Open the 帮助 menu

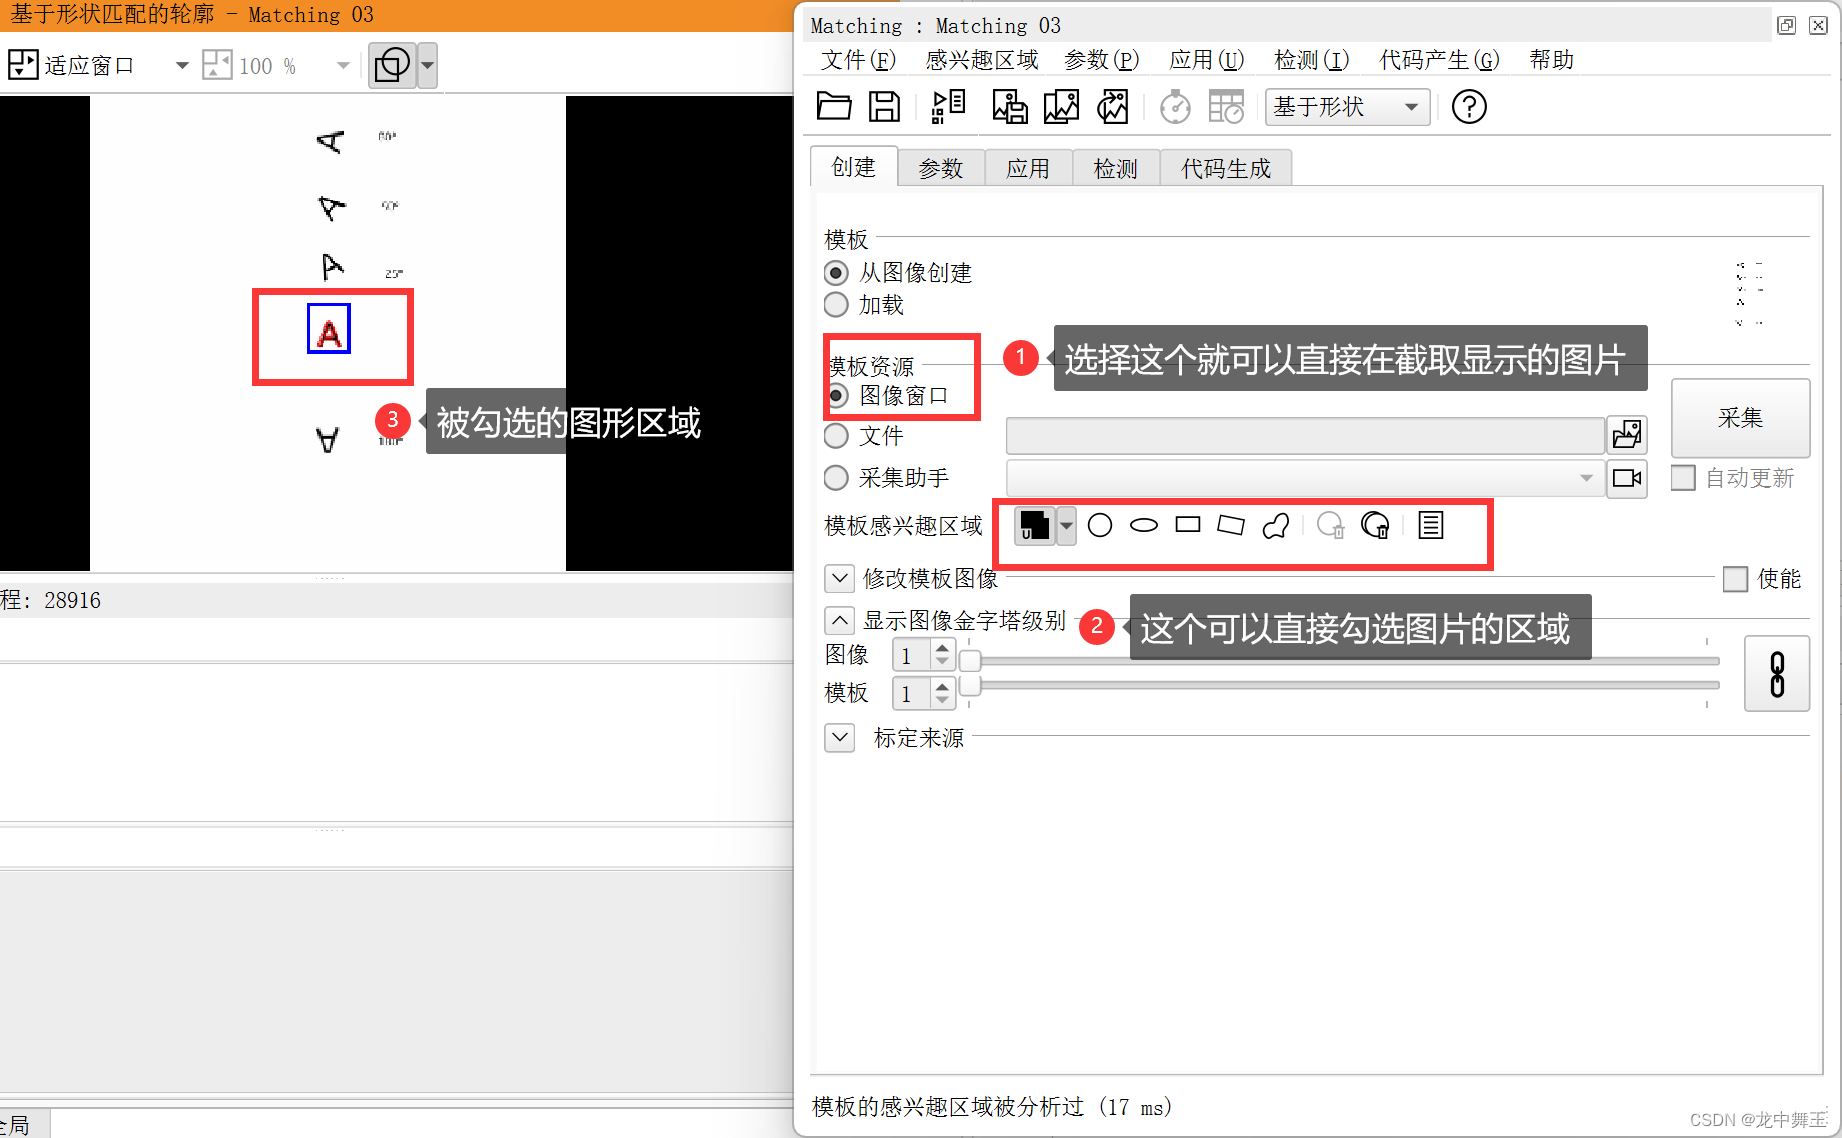(x=1552, y=60)
